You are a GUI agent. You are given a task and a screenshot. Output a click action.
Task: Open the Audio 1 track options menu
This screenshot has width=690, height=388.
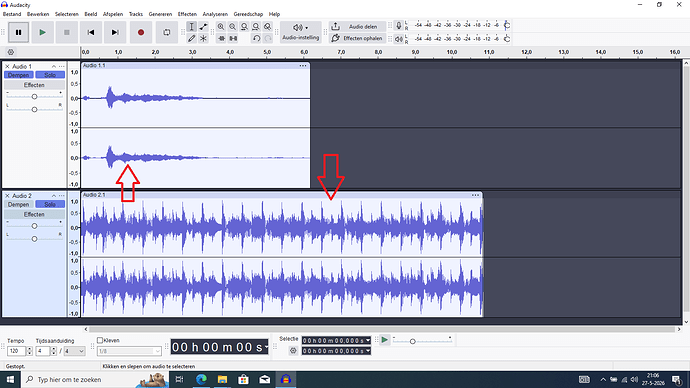point(62,66)
